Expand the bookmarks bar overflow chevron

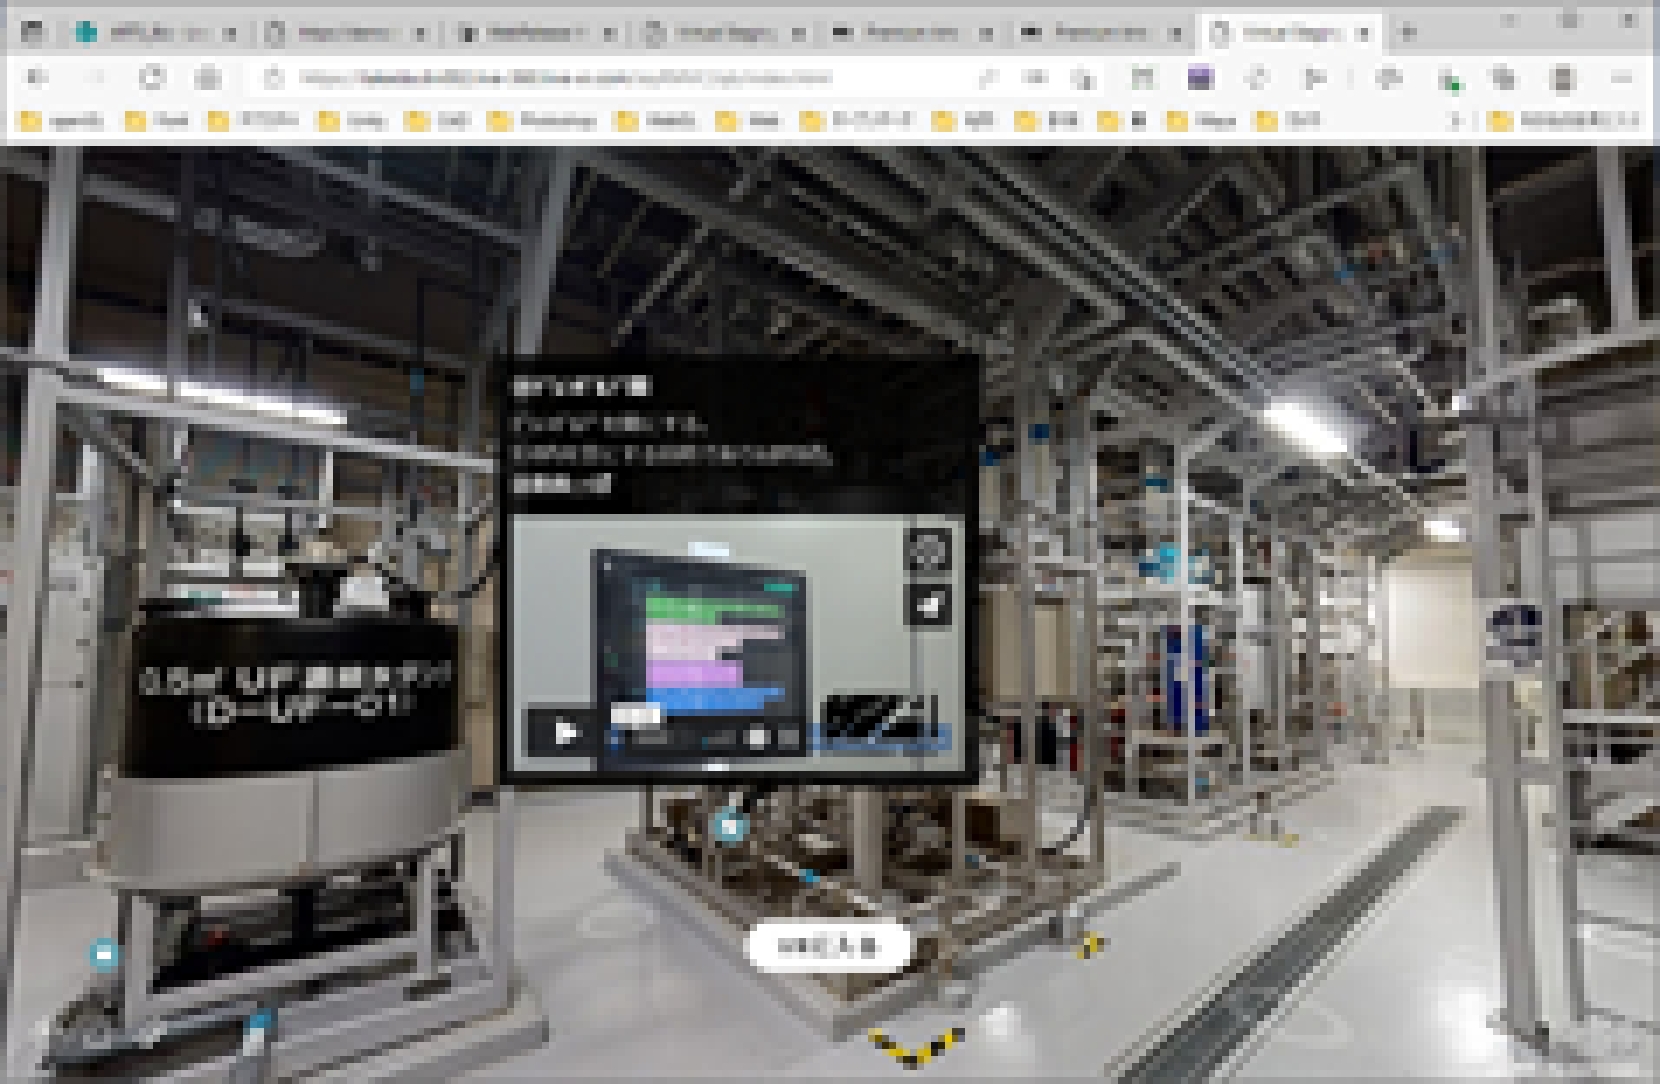click(1456, 121)
